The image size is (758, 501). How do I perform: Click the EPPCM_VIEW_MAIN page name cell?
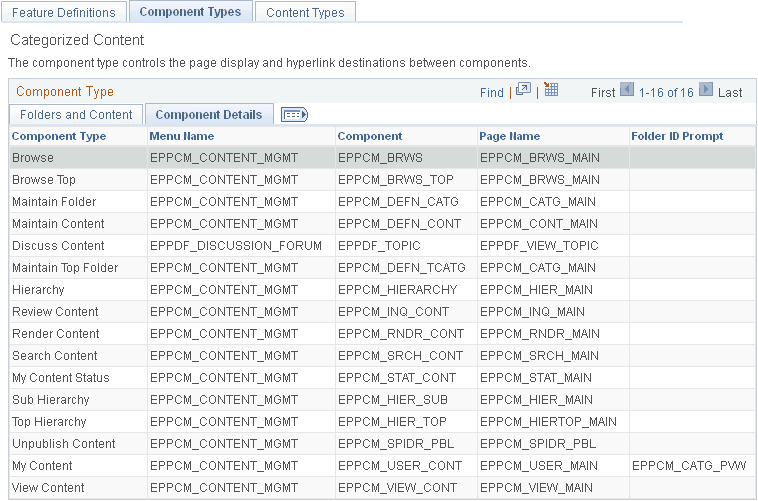553,488
